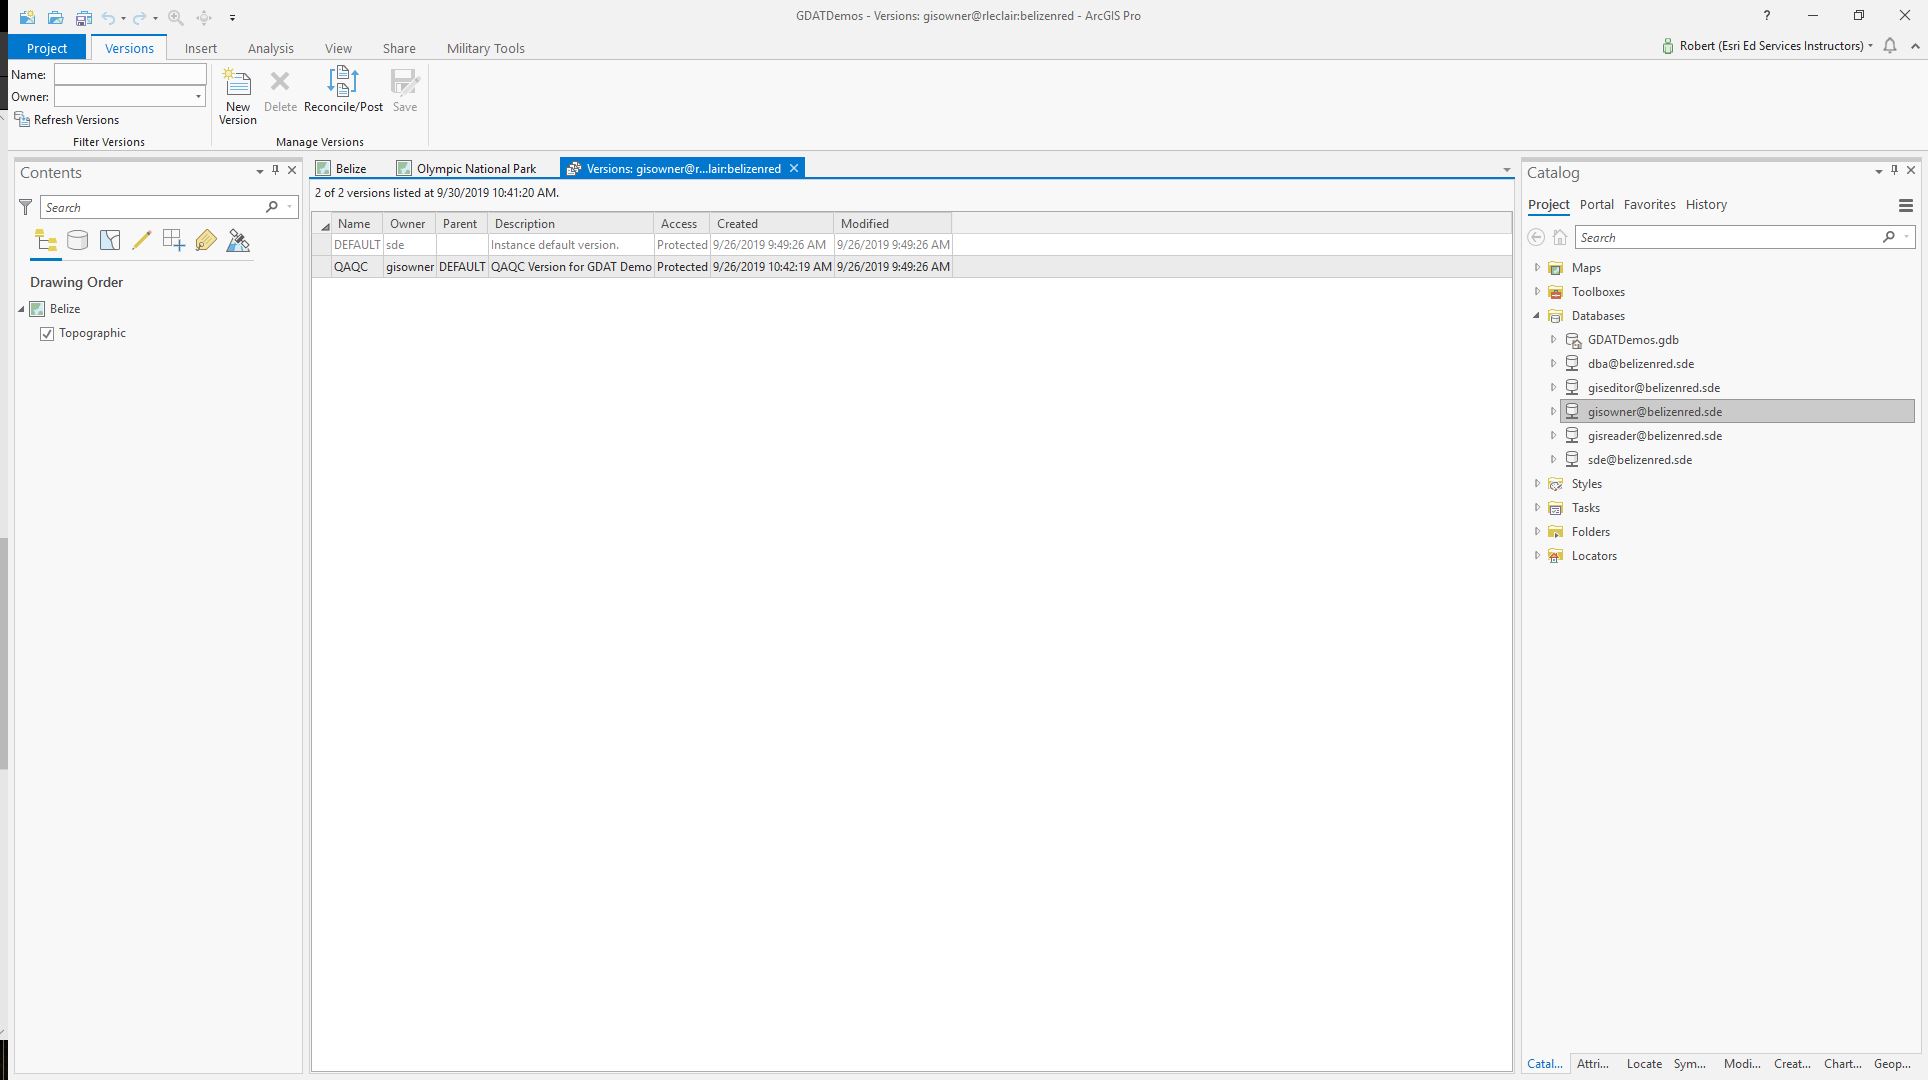1928x1080 pixels.
Task: Click the Contents search magnifier icon
Action: tap(272, 207)
